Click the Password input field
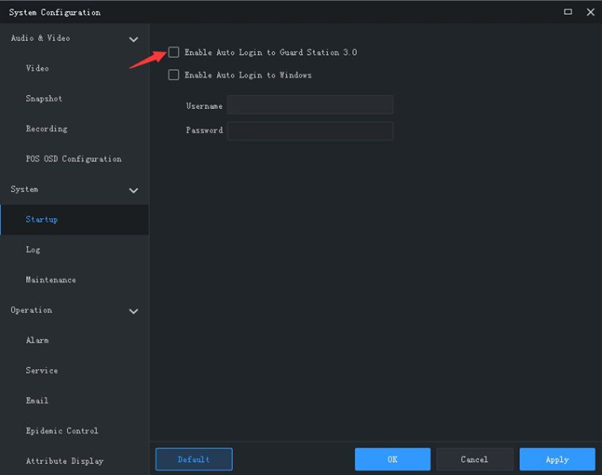The image size is (602, 475). click(x=310, y=131)
